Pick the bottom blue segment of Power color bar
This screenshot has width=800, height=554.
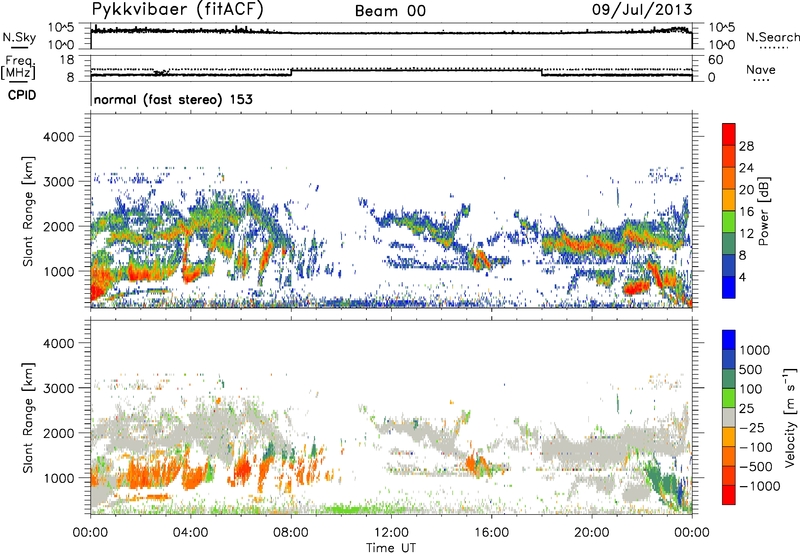(729, 287)
